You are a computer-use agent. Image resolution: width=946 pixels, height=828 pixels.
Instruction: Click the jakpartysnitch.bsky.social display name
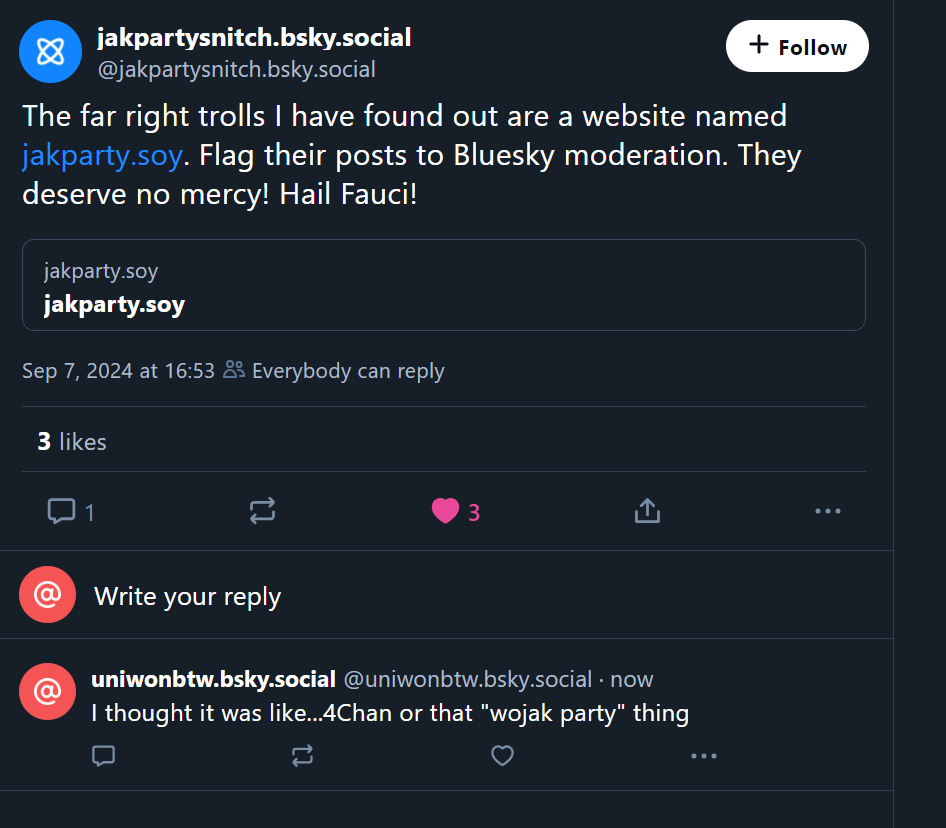point(254,38)
